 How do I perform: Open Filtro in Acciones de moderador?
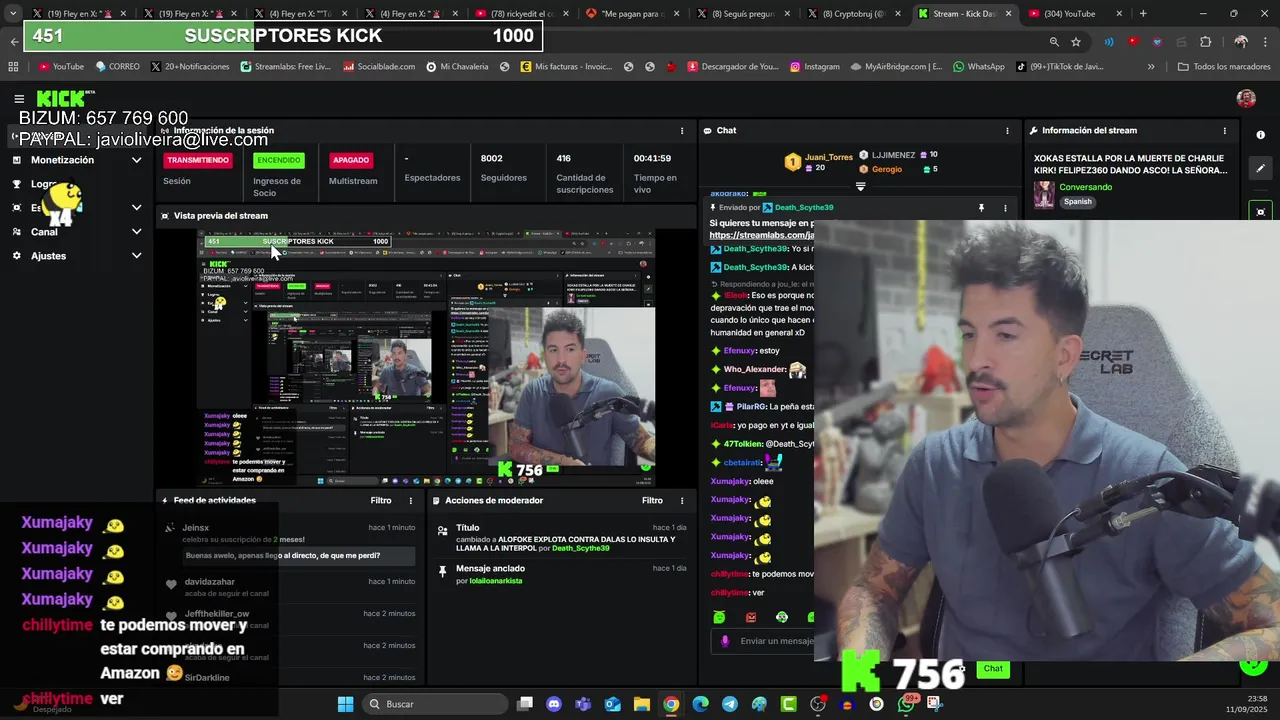click(x=652, y=500)
